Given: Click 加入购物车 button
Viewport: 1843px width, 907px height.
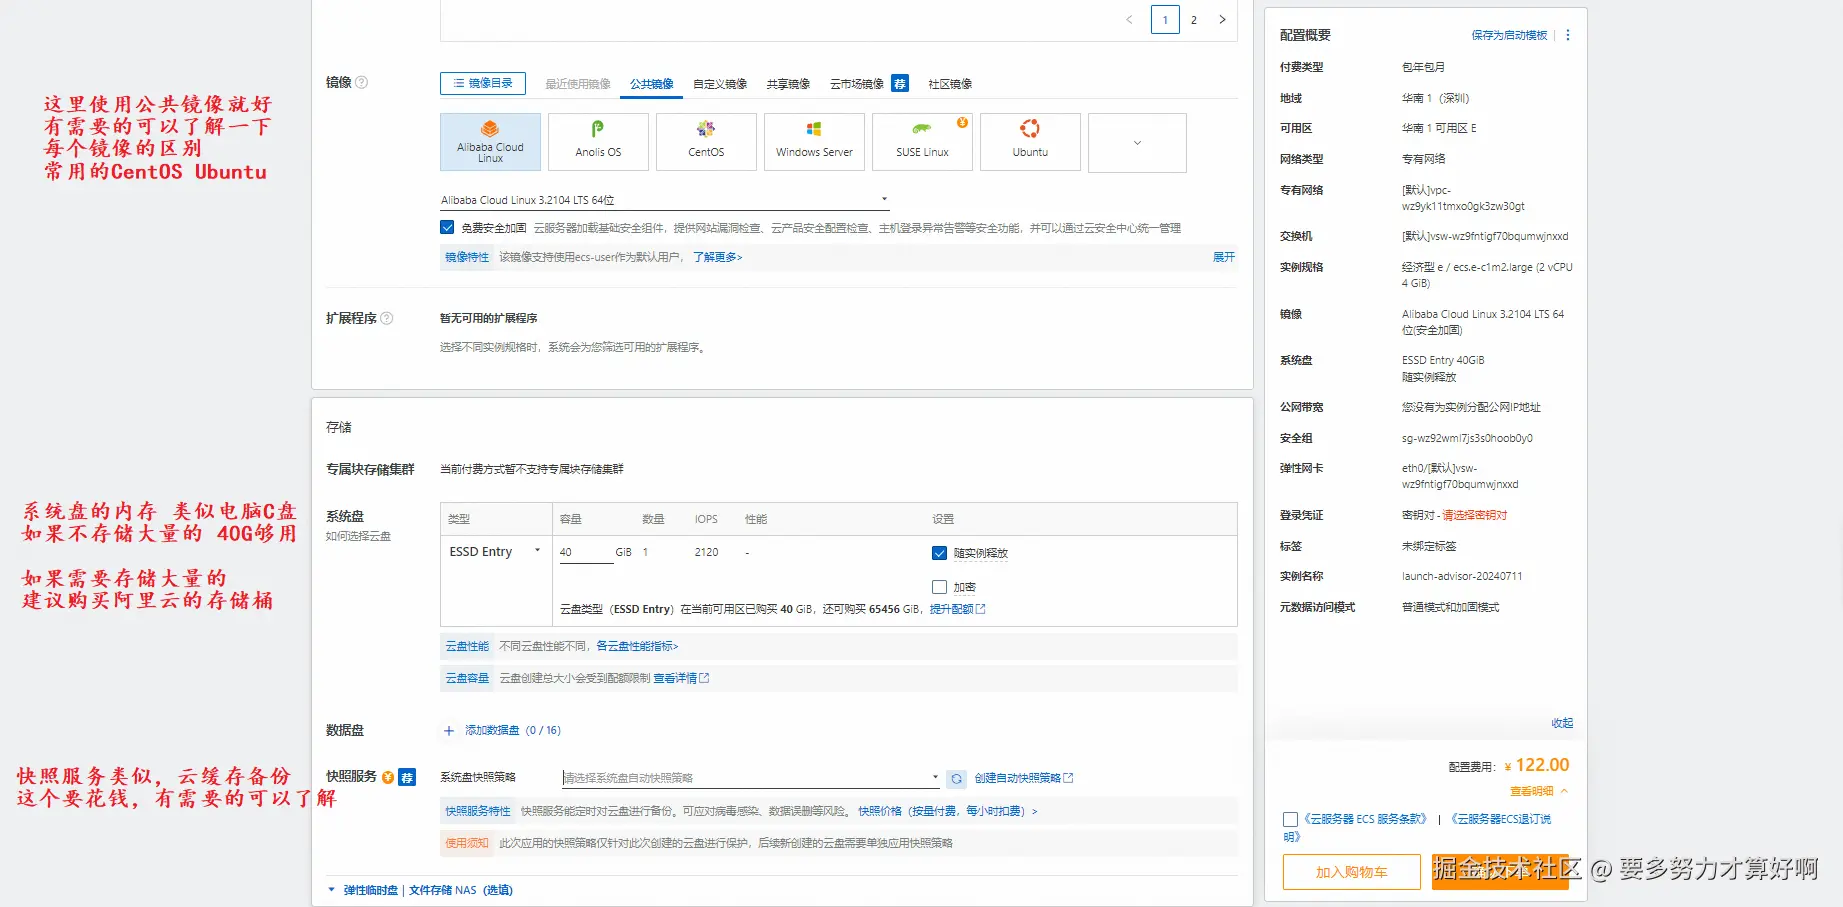Looking at the screenshot, I should click(1351, 872).
